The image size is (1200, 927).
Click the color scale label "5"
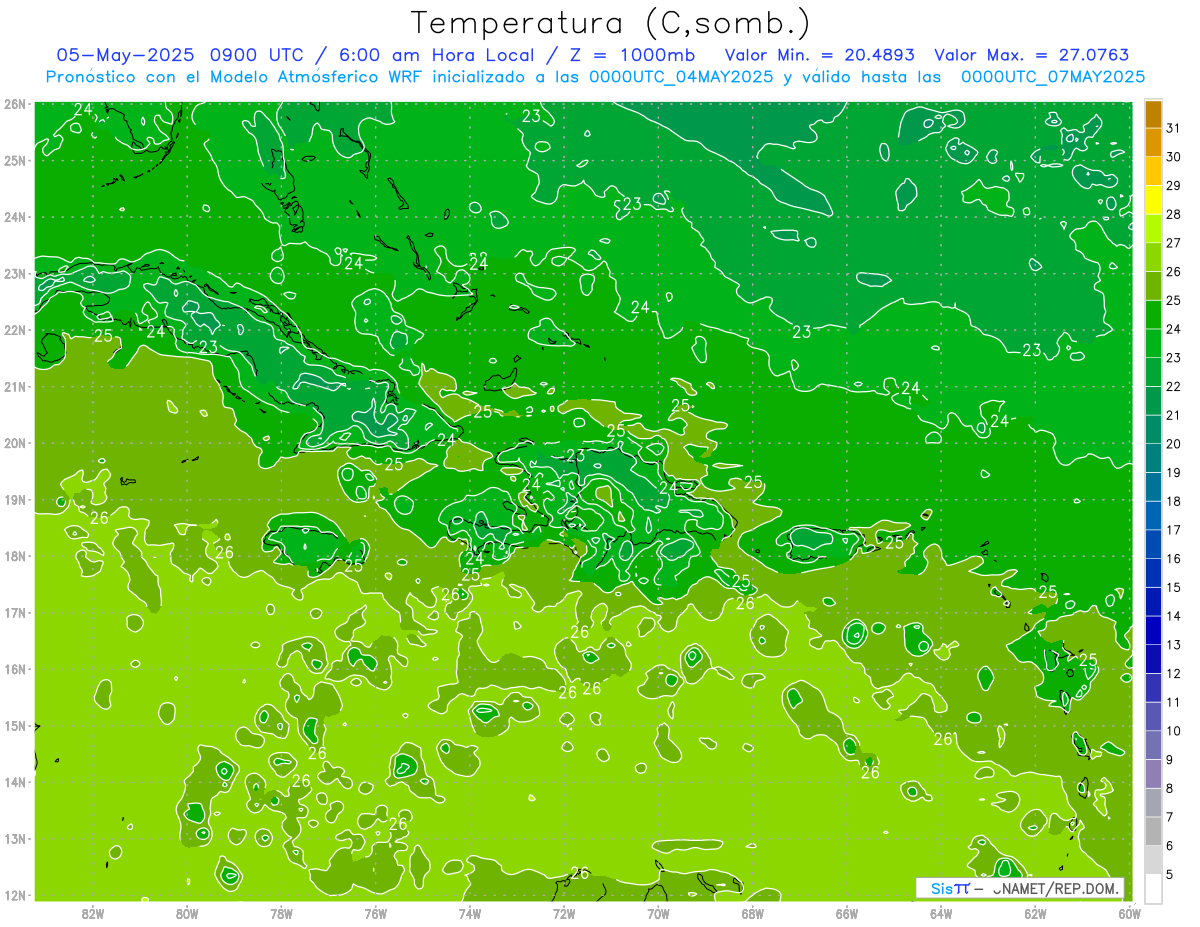pos(1170,875)
